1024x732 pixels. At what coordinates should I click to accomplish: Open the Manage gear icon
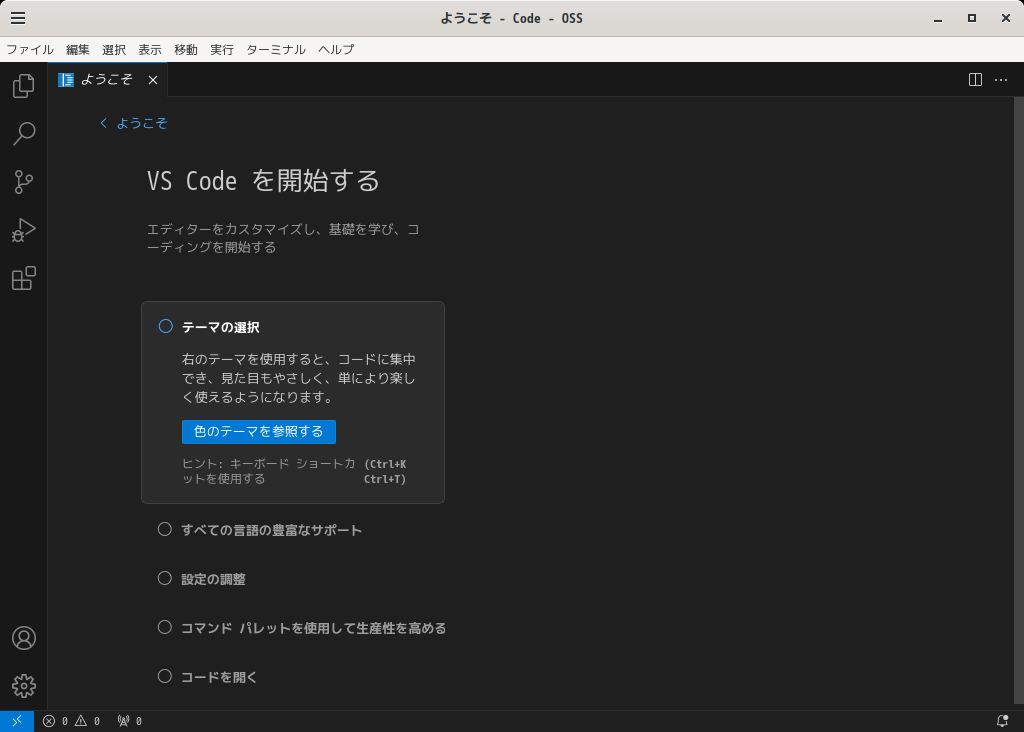24,686
